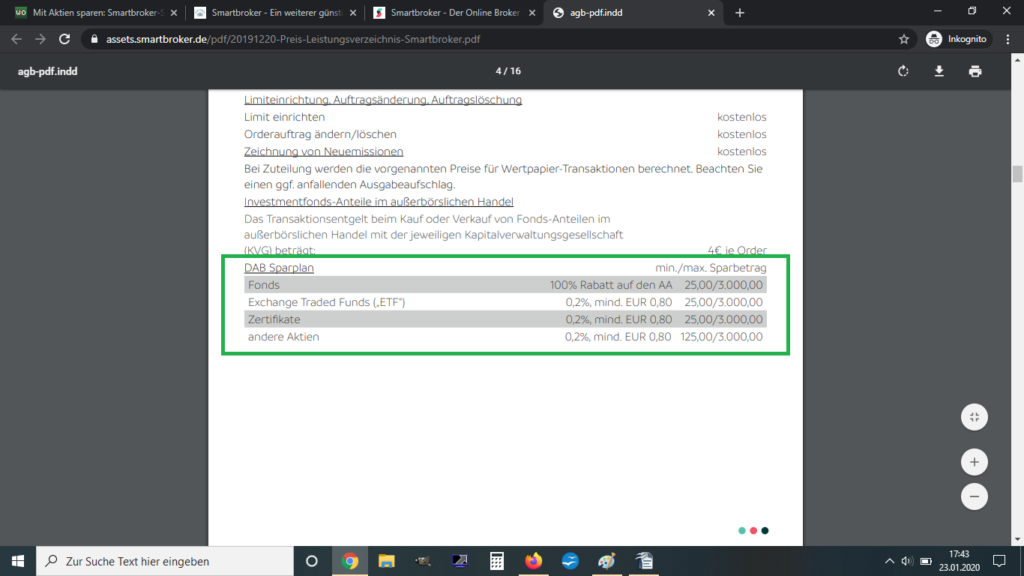Image resolution: width=1024 pixels, height=576 pixels.
Task: Download the PDF document
Action: pos(939,71)
